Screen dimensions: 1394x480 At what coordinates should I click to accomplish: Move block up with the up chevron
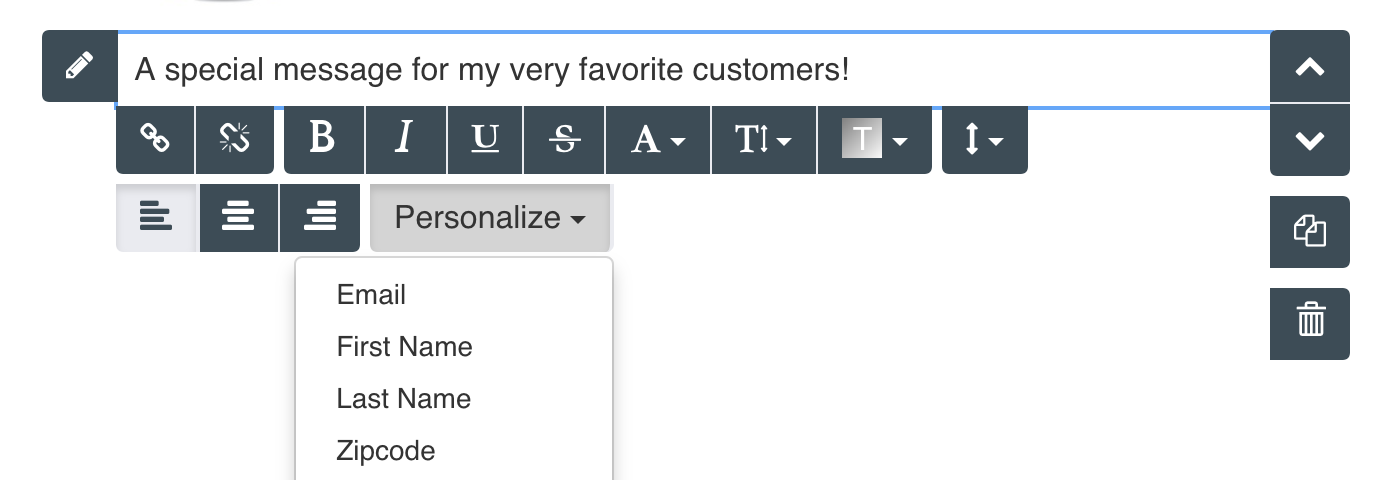[1309, 67]
